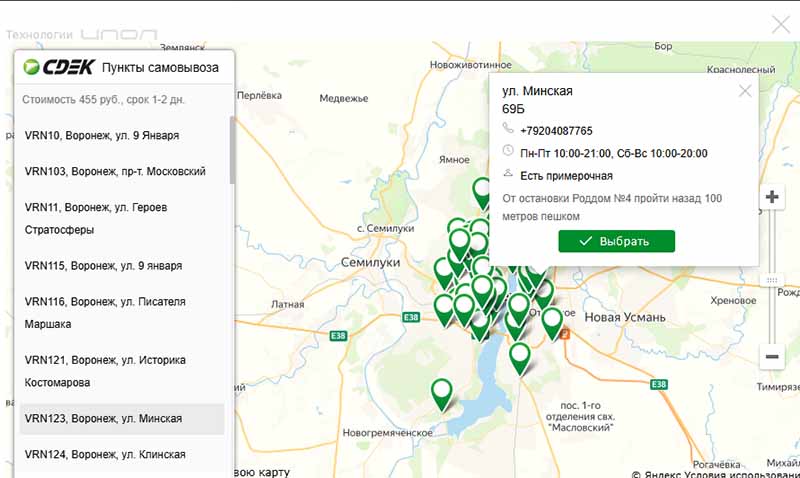Click the fitting room hanger icon
800x478 pixels.
click(508, 173)
